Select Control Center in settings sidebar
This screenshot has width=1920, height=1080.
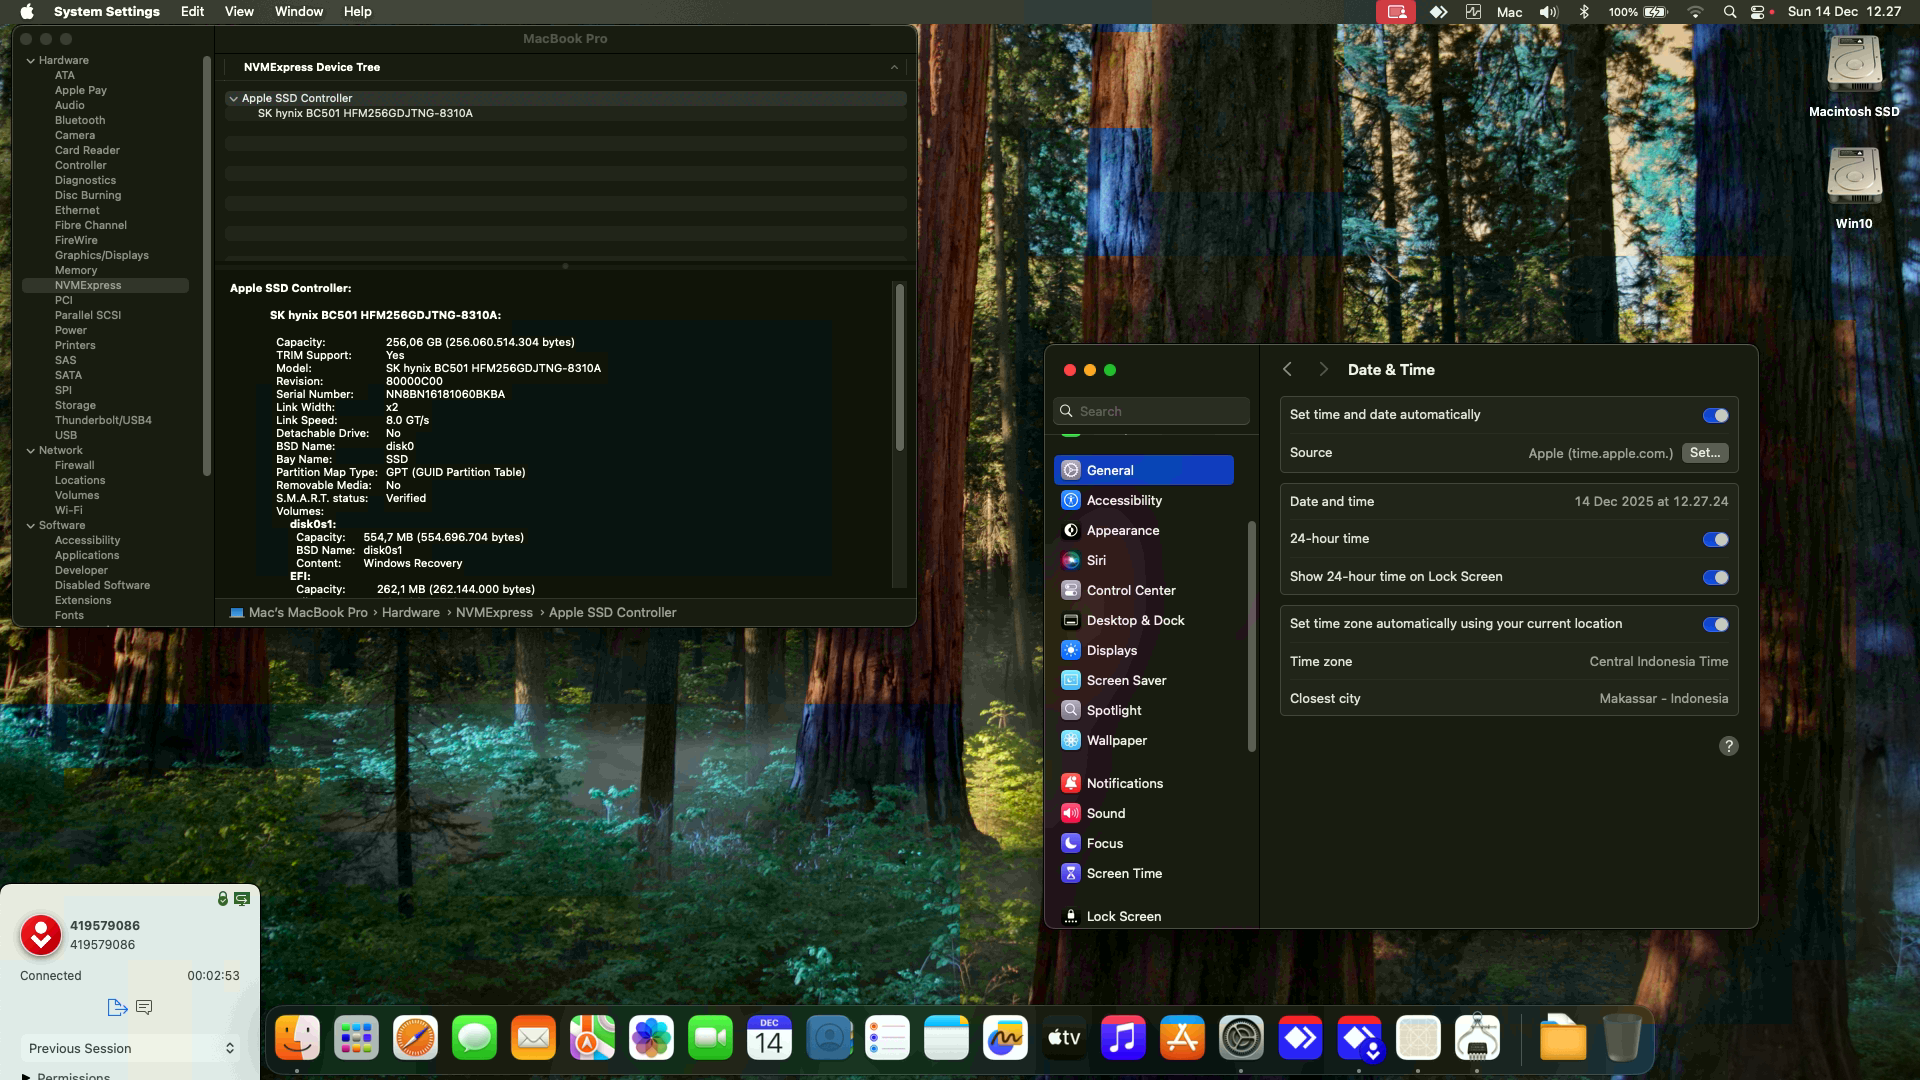tap(1130, 590)
